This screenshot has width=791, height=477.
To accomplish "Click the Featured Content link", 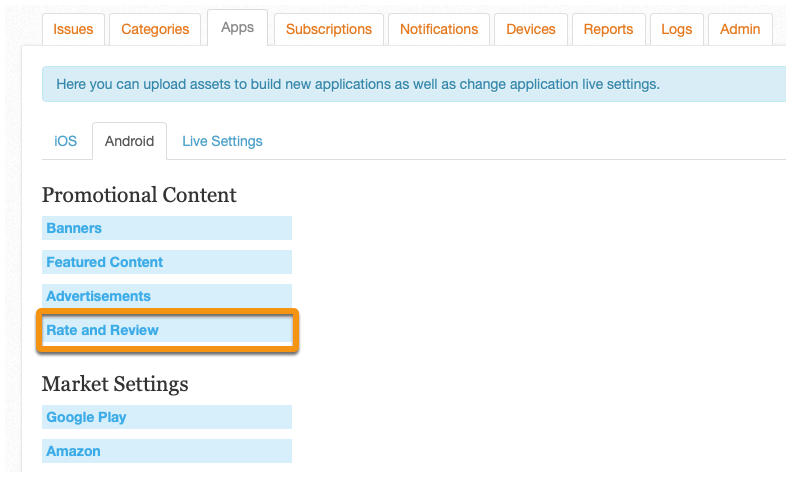I will [x=166, y=262].
